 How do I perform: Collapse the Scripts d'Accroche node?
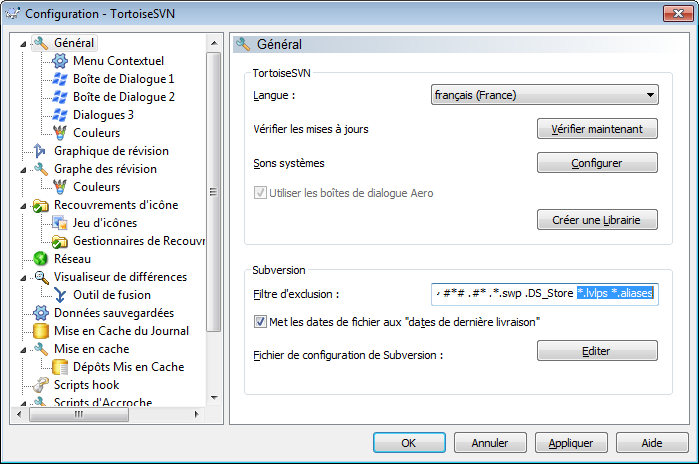23,403
